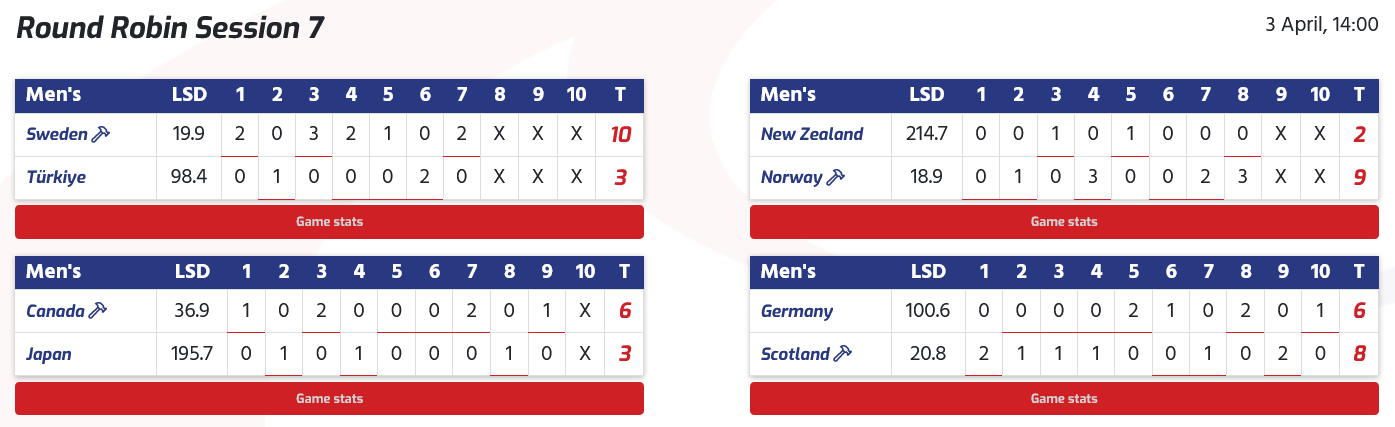Click Norway's total score of 9
The width and height of the screenshot is (1395, 427).
pos(1358,178)
